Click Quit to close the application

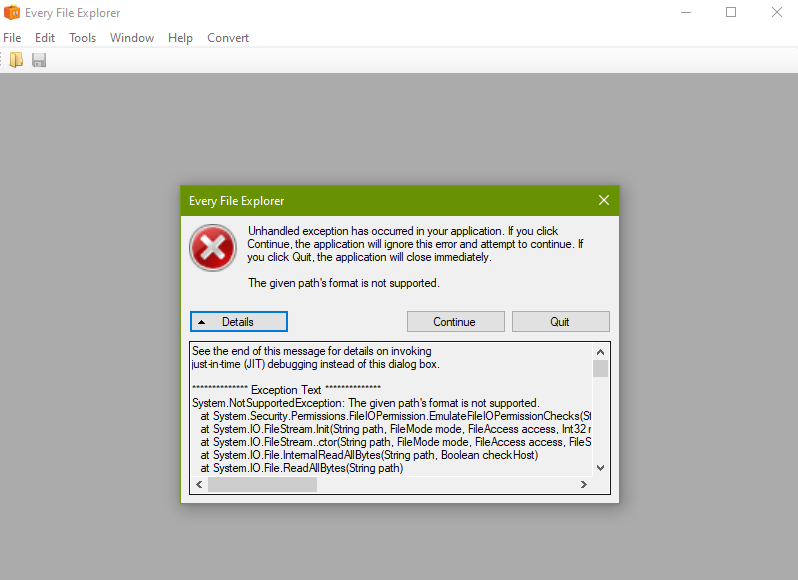[560, 322]
